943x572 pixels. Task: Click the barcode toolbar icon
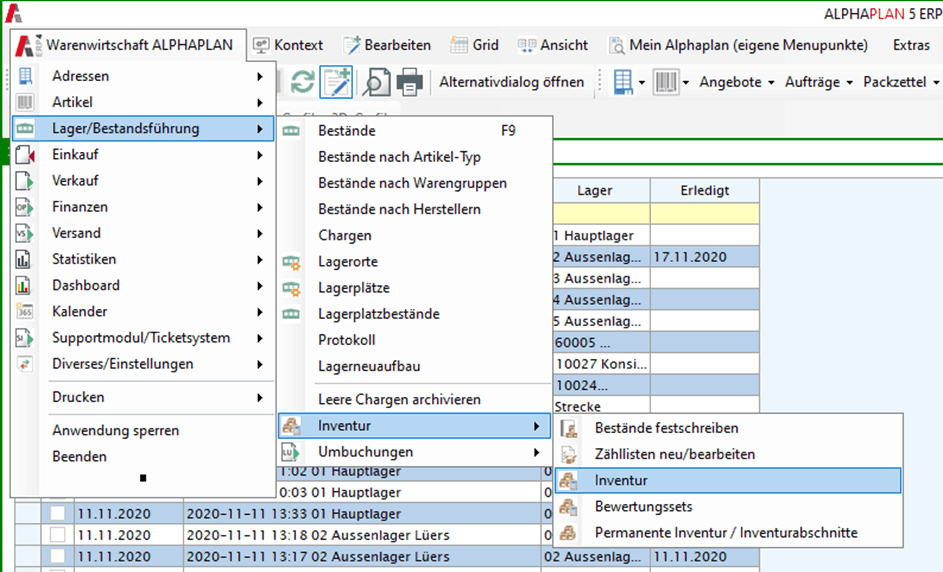[666, 82]
